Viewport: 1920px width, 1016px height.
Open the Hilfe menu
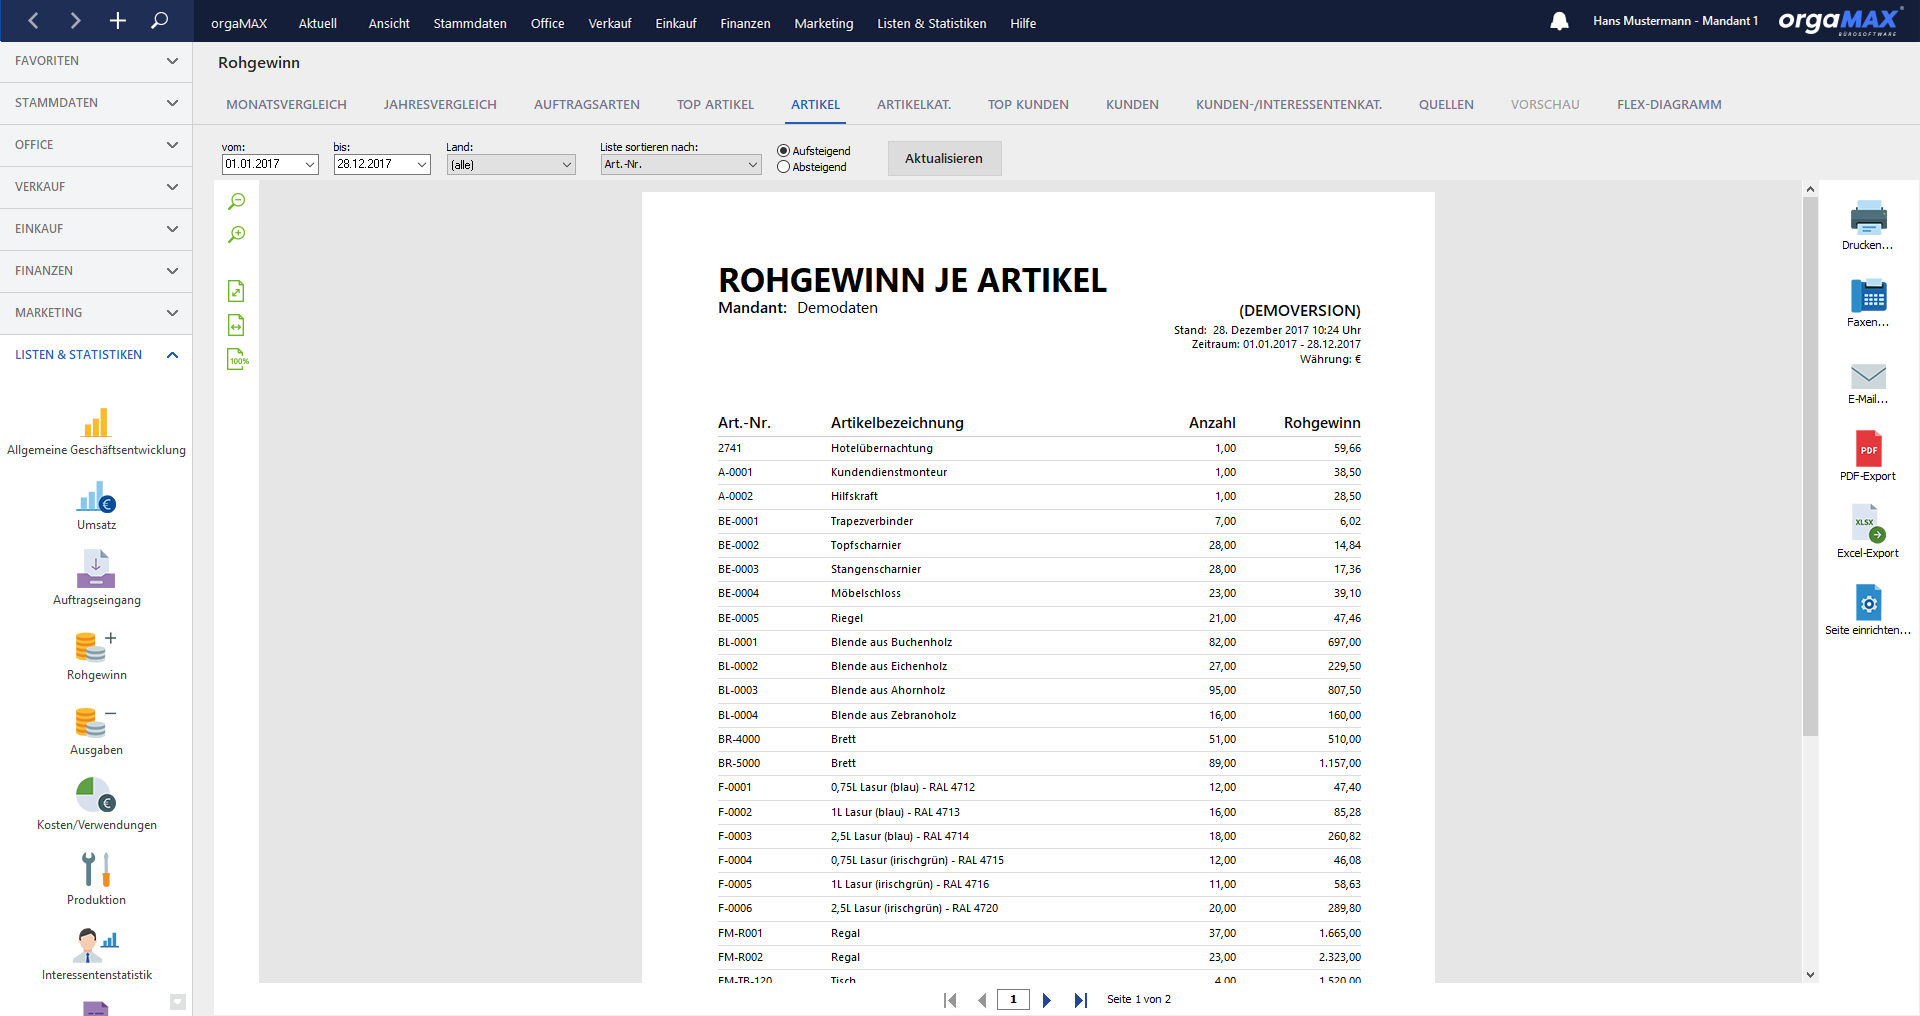click(x=1023, y=23)
